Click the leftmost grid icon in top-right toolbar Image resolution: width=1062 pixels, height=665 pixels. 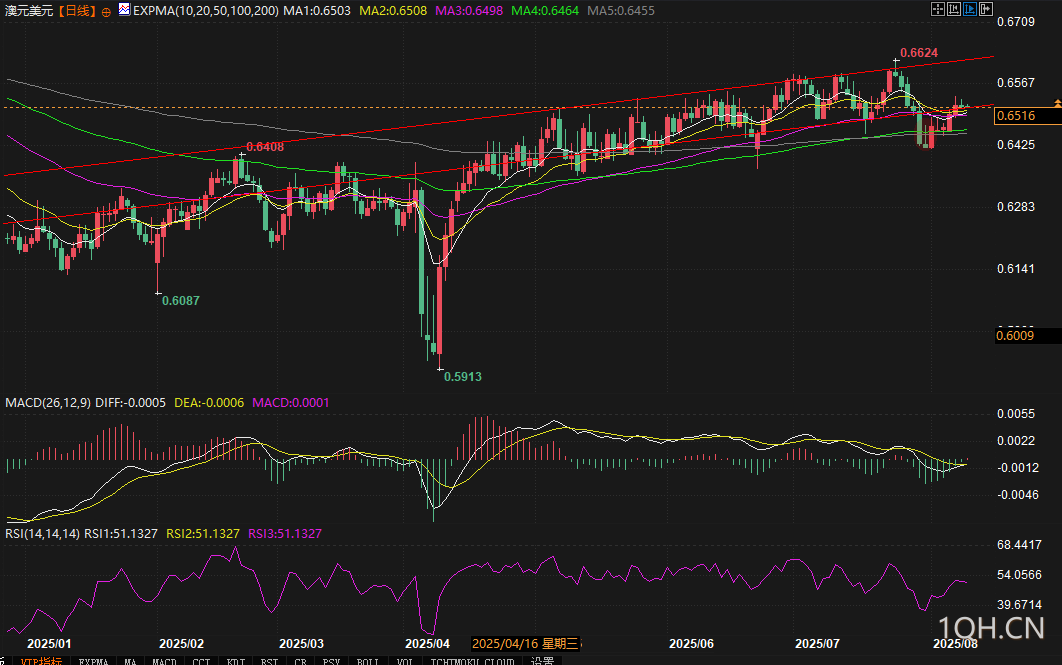pos(937,9)
